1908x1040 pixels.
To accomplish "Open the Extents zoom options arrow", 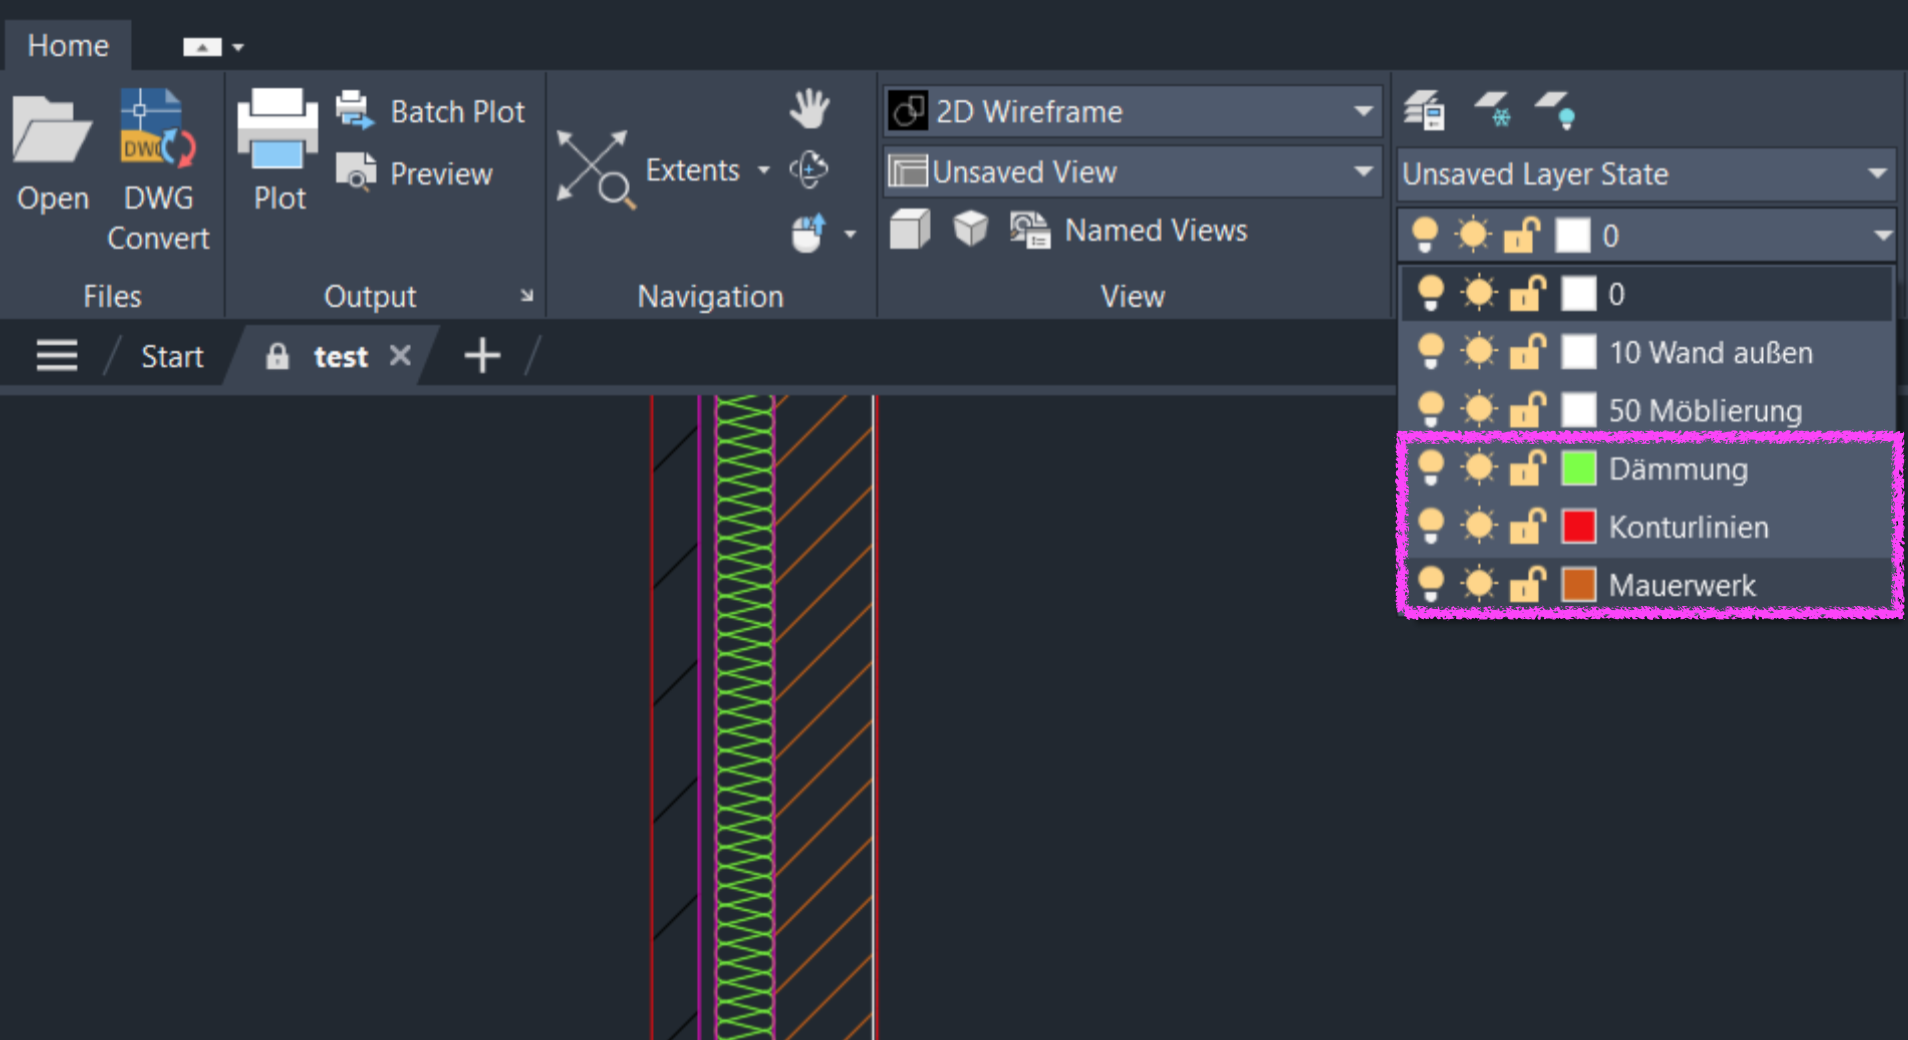I will click(x=764, y=170).
